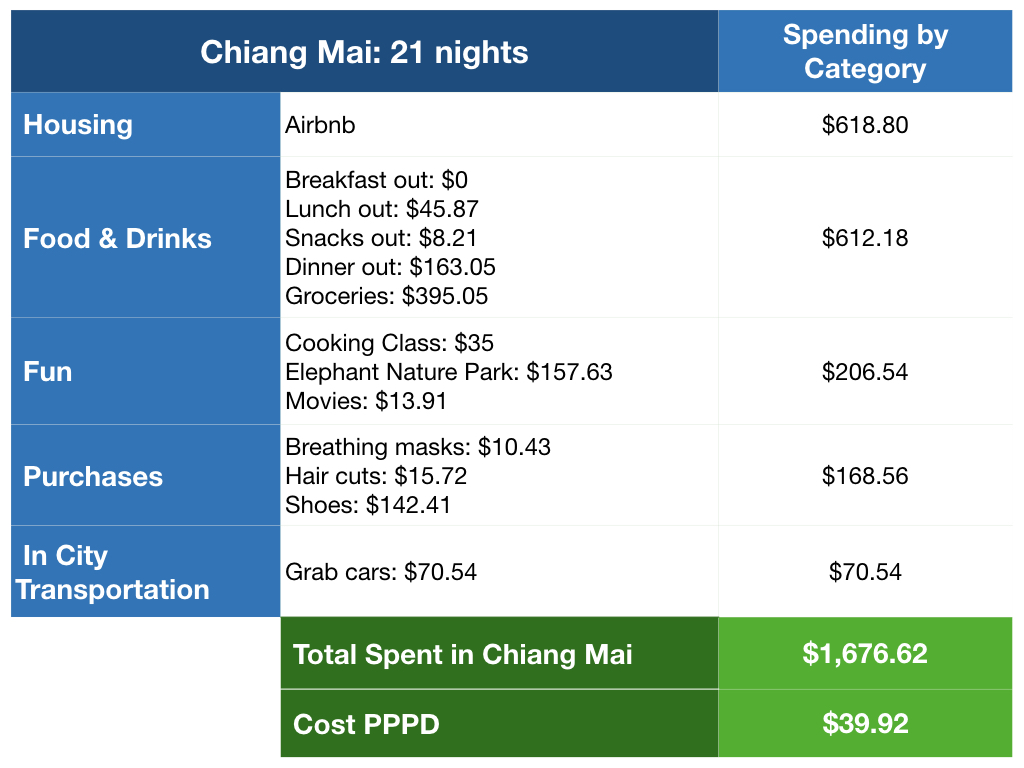Click the Fun category cell

(145, 371)
